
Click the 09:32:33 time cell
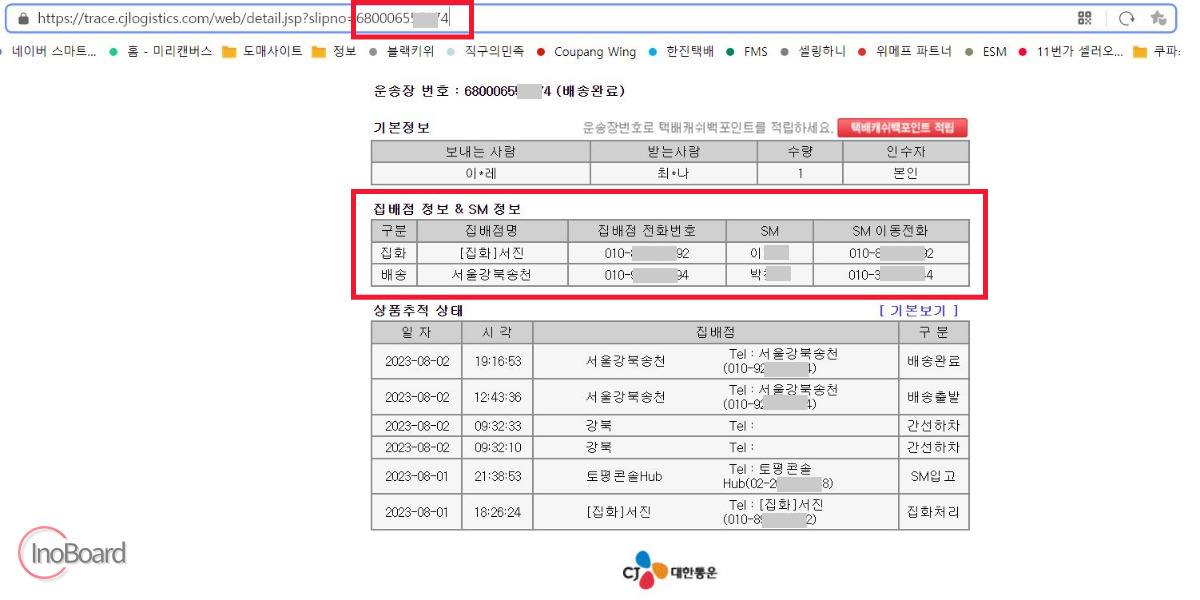point(497,426)
